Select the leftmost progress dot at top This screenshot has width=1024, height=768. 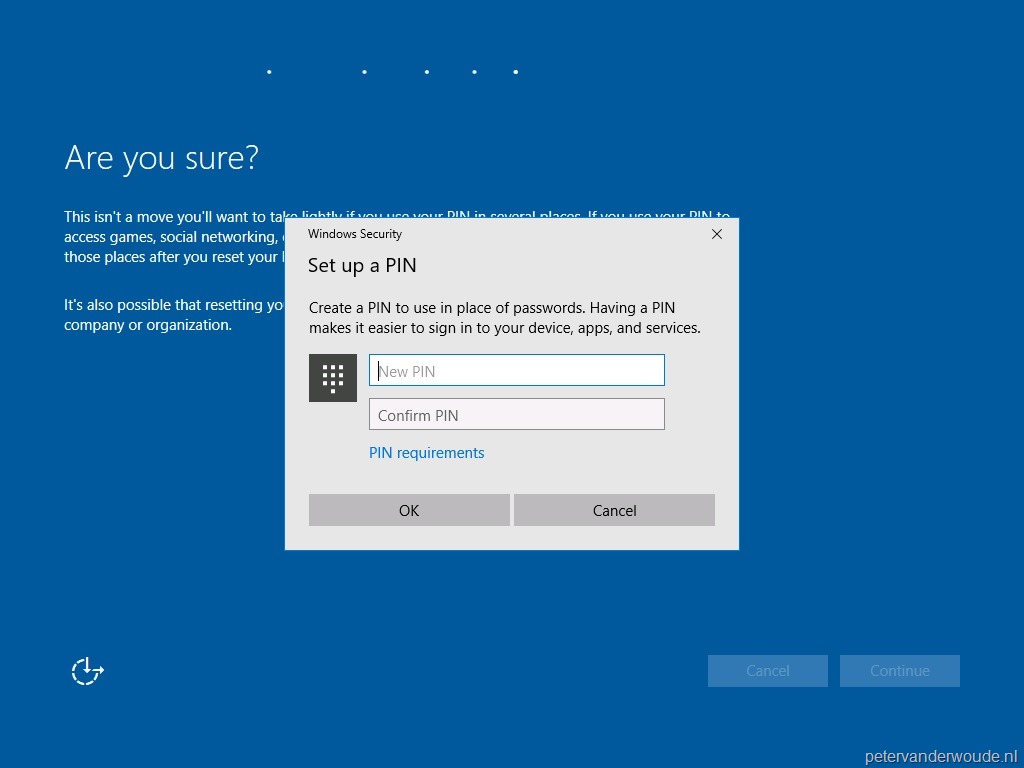click(x=268, y=71)
